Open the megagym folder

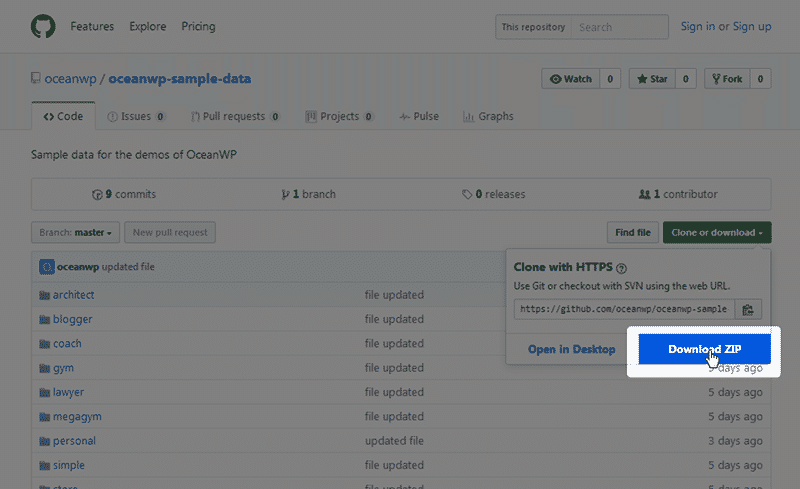[x=77, y=417]
